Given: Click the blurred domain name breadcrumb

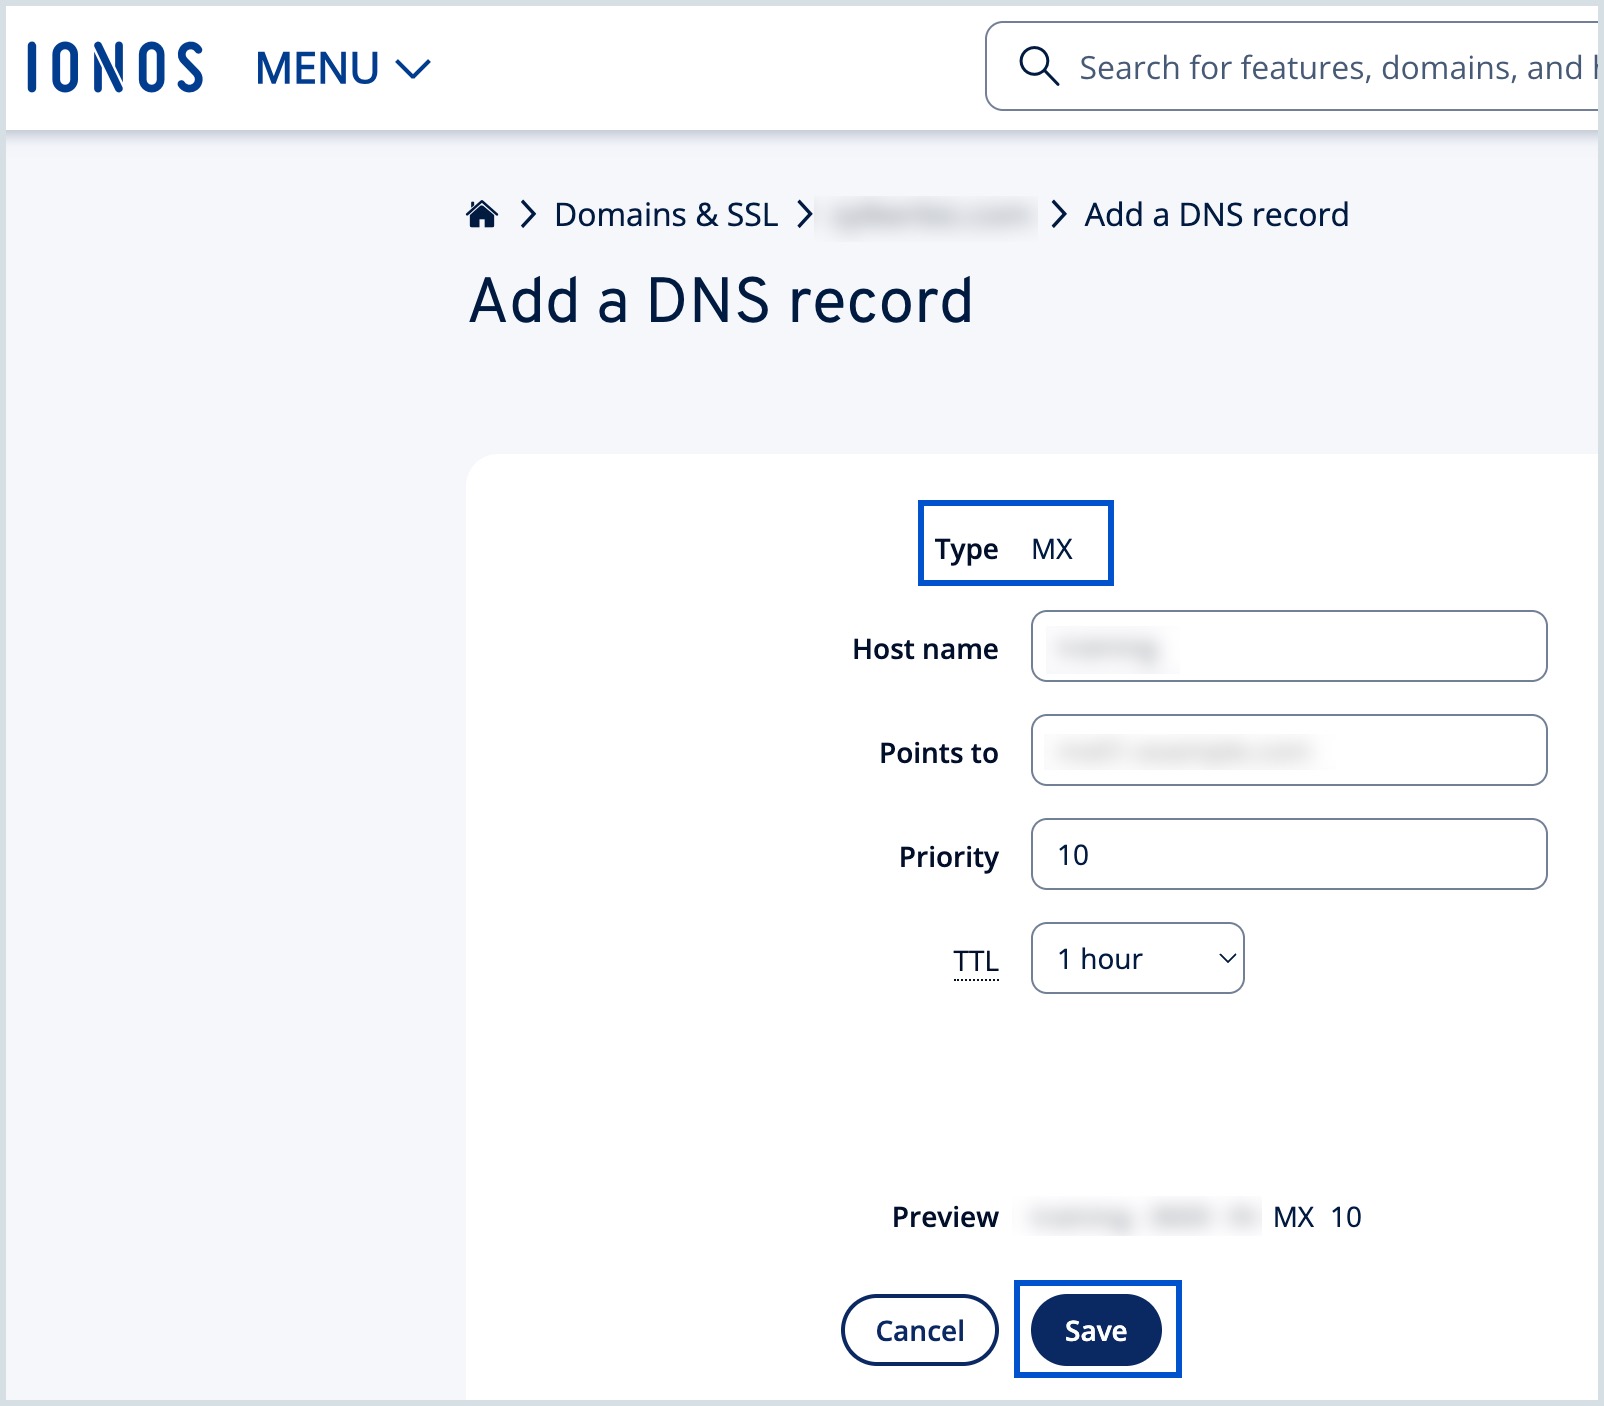Looking at the screenshot, I should click(x=930, y=215).
